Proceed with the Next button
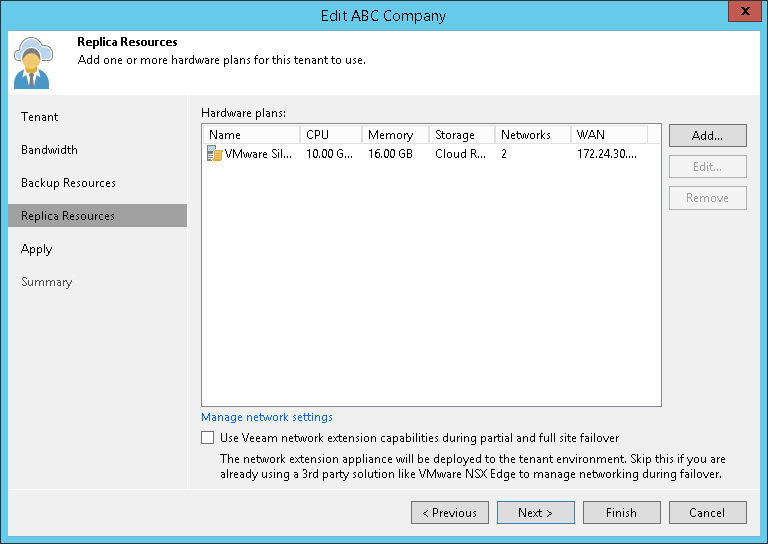 coord(536,513)
